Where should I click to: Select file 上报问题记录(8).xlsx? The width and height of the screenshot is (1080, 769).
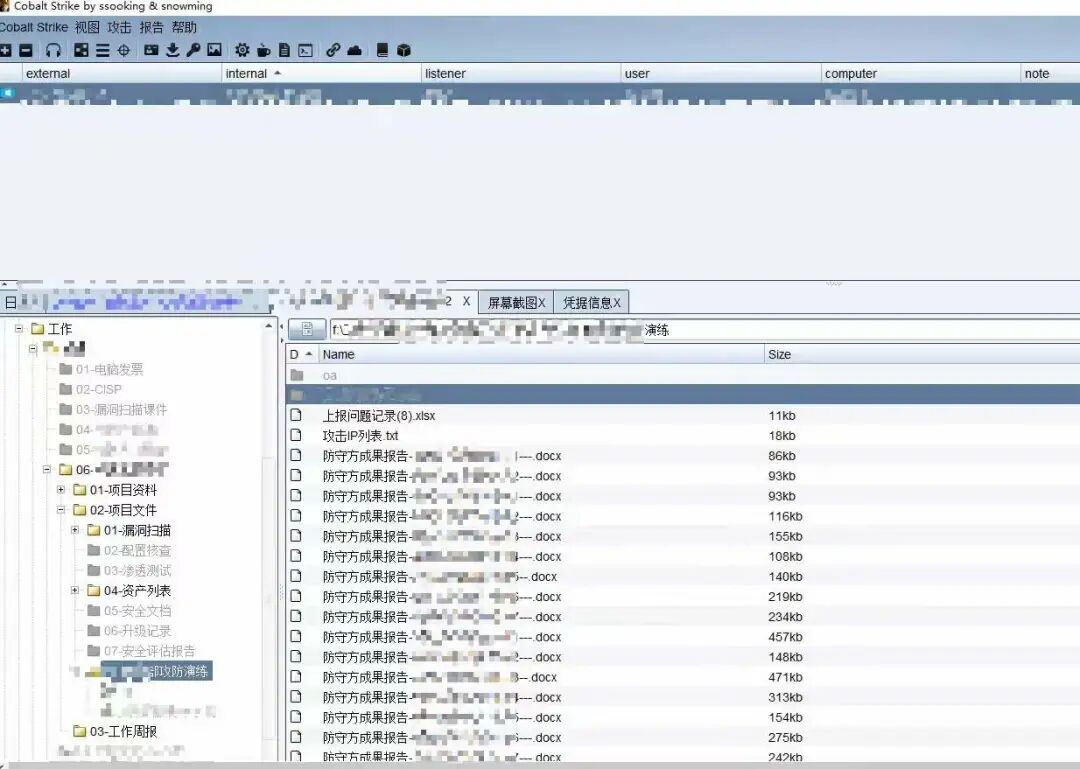683,416
